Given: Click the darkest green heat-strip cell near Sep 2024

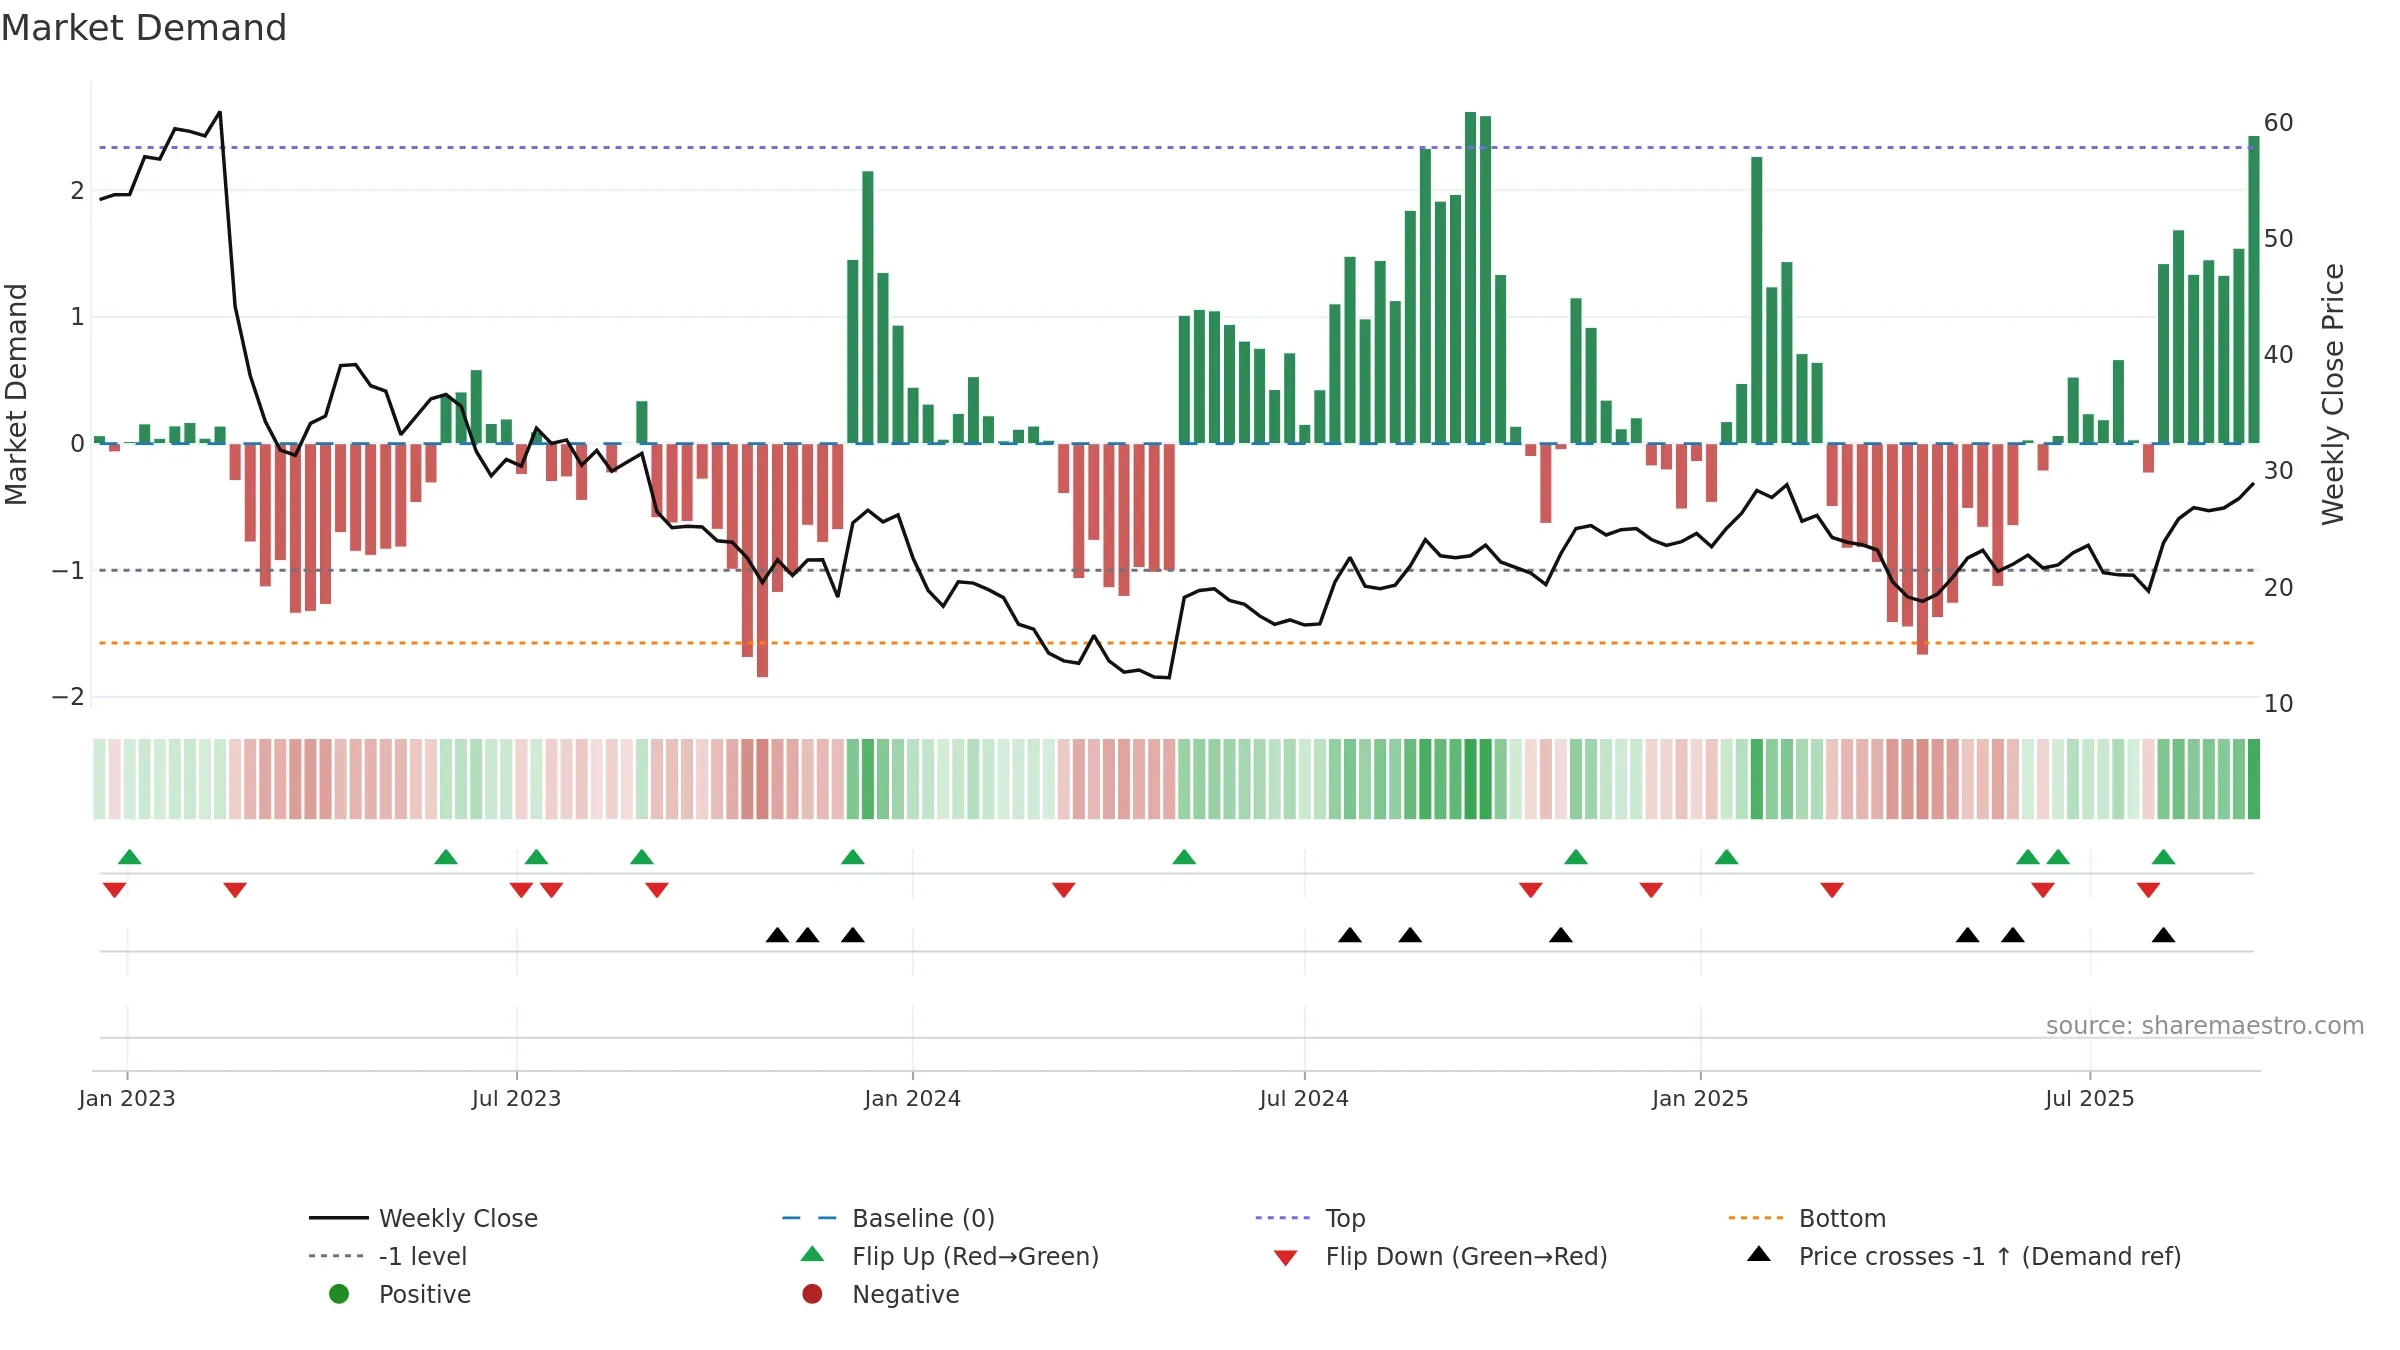Looking at the screenshot, I should pyautogui.click(x=1470, y=779).
